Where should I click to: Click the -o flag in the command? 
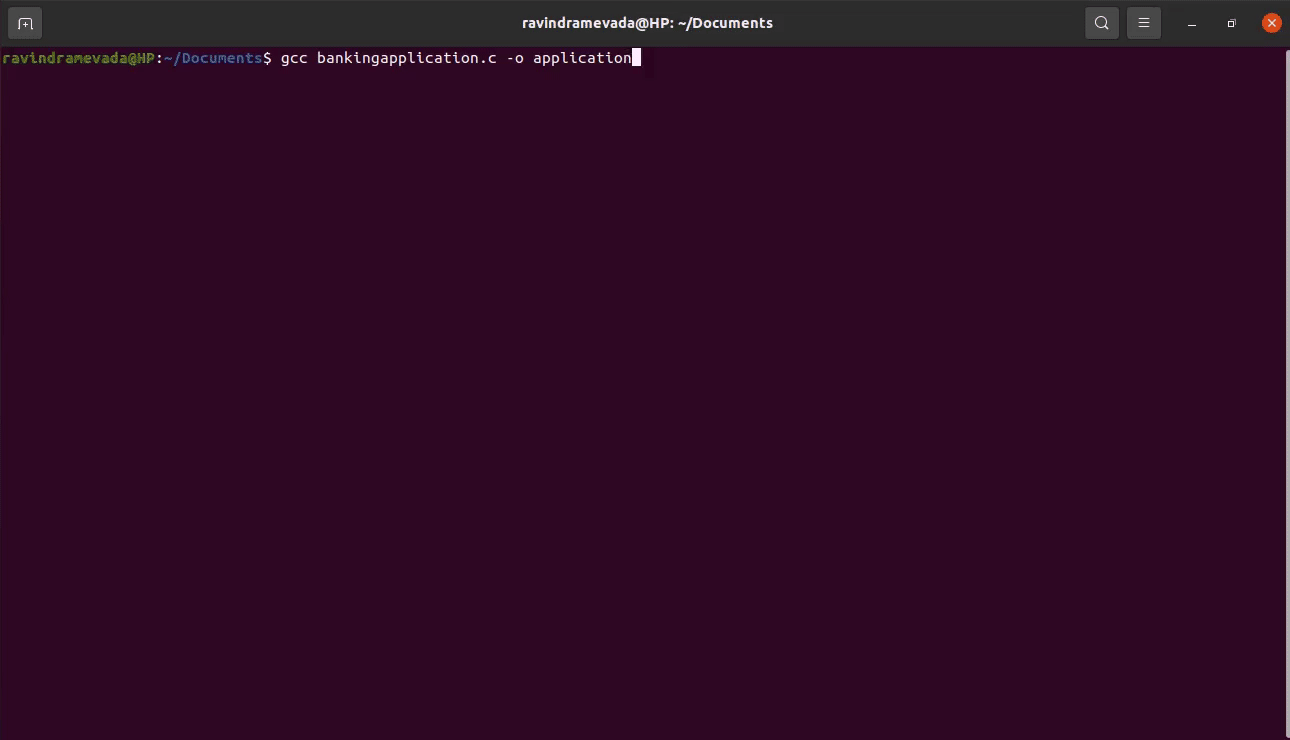[x=515, y=58]
